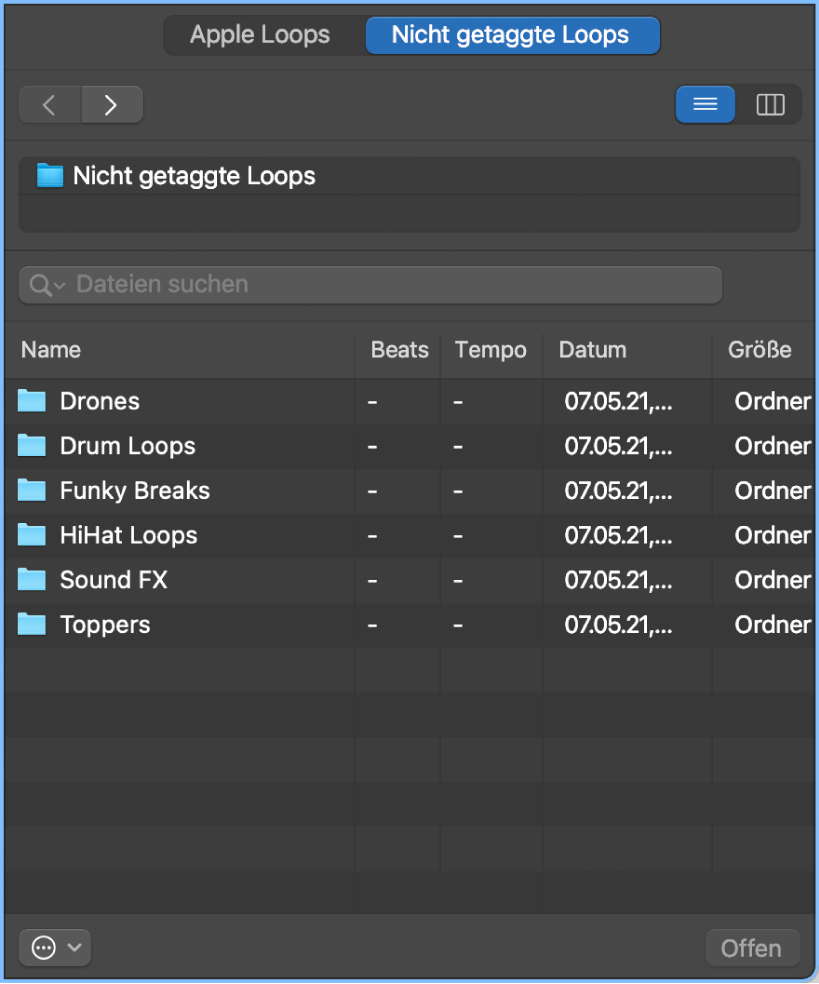Activate the Nicht getaggte Loops view

click(x=512, y=35)
